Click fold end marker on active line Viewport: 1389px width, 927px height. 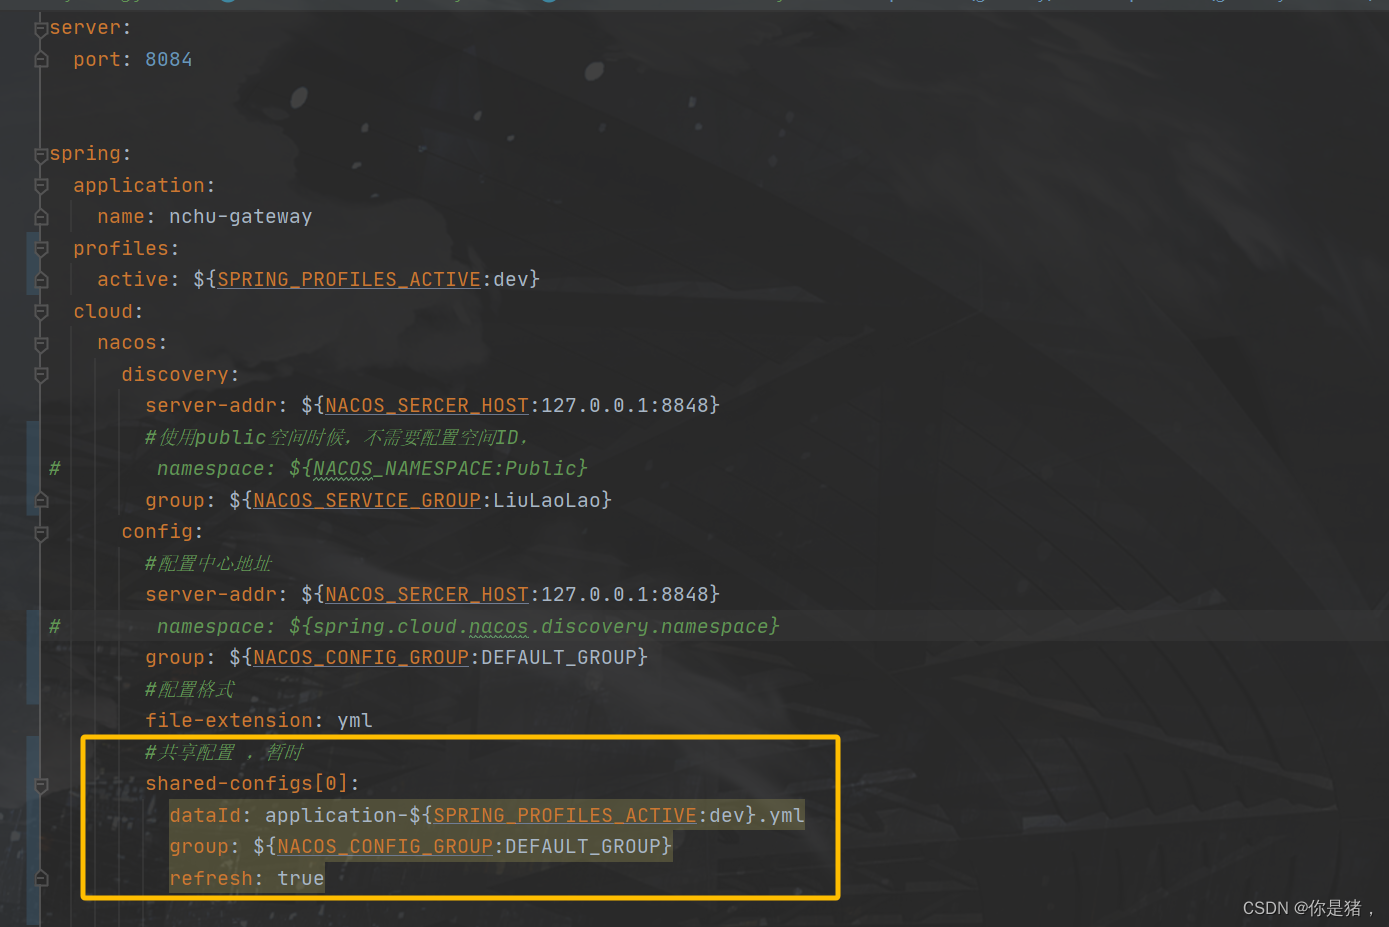pos(41,280)
